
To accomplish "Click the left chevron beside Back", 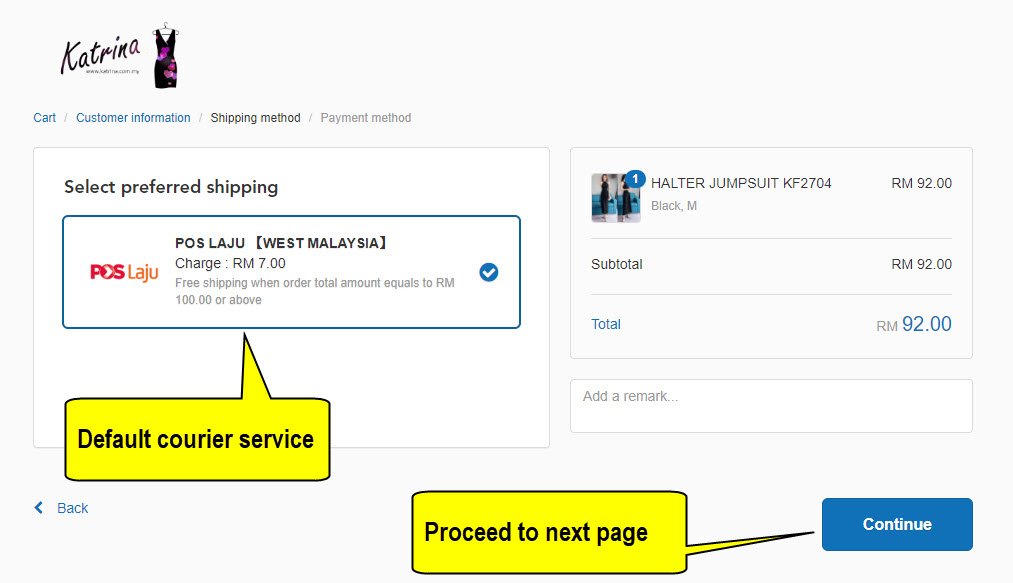I will pos(39,508).
